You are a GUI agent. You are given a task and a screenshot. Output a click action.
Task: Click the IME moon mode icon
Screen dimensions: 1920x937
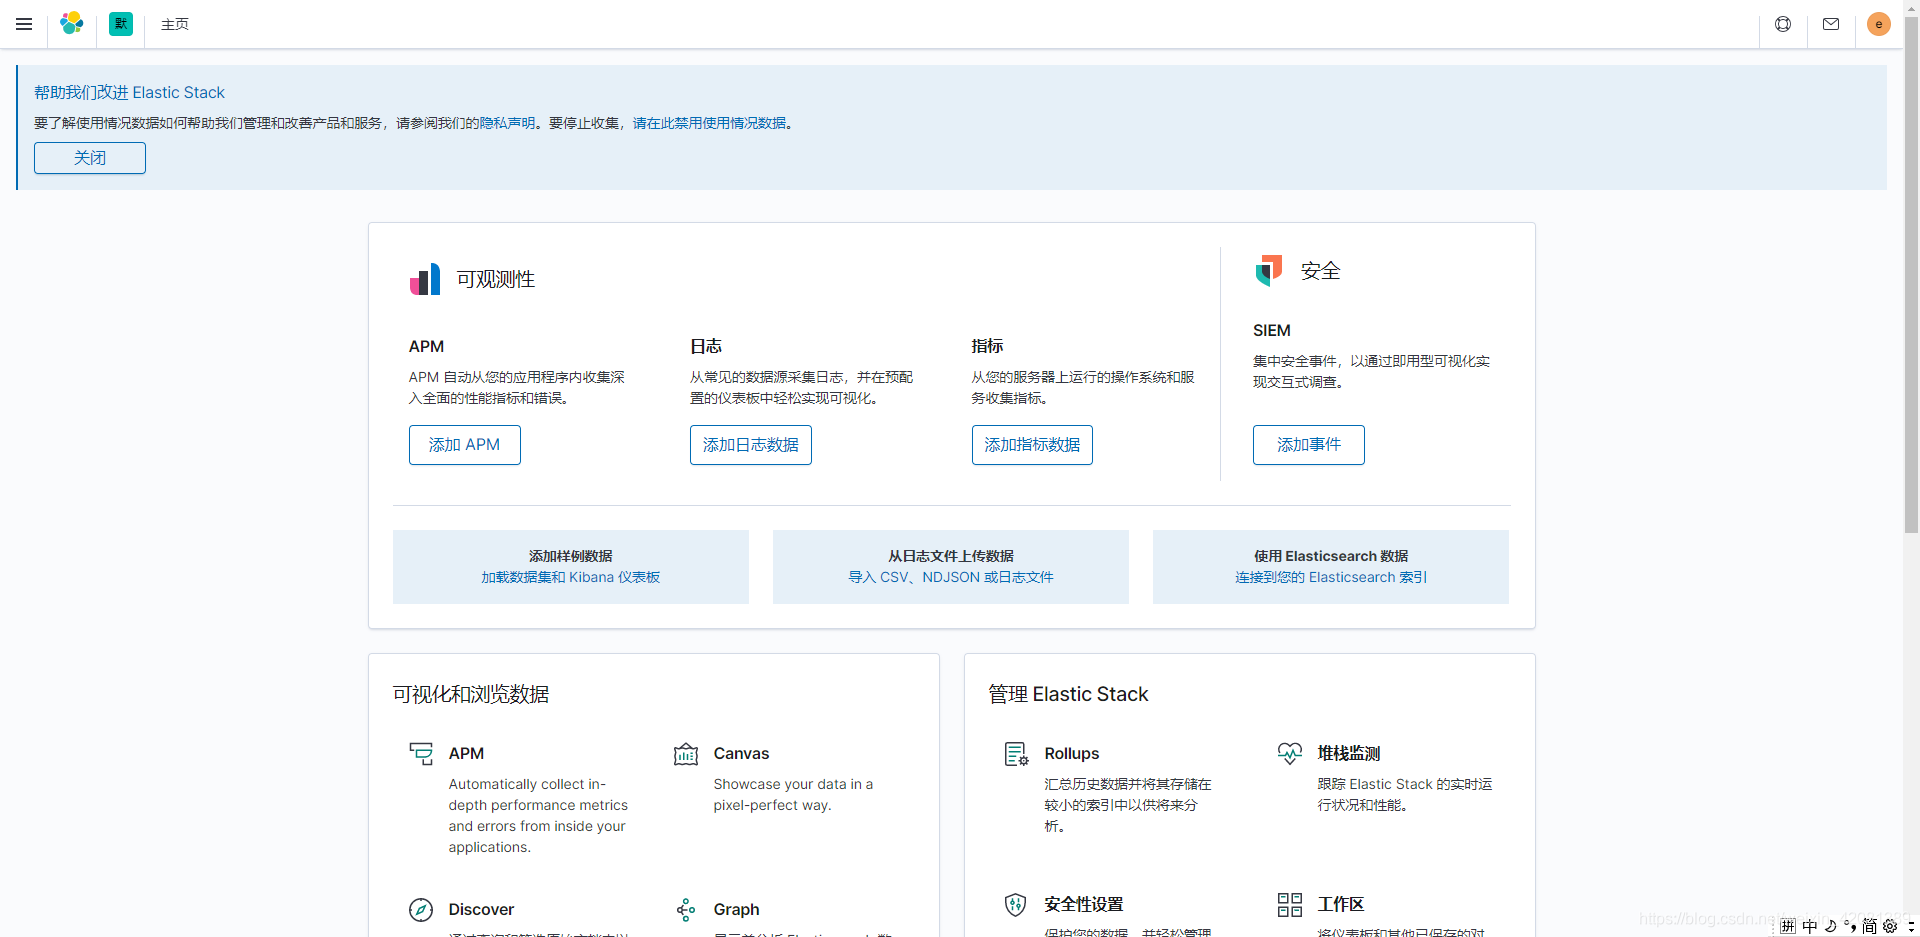pyautogui.click(x=1830, y=927)
